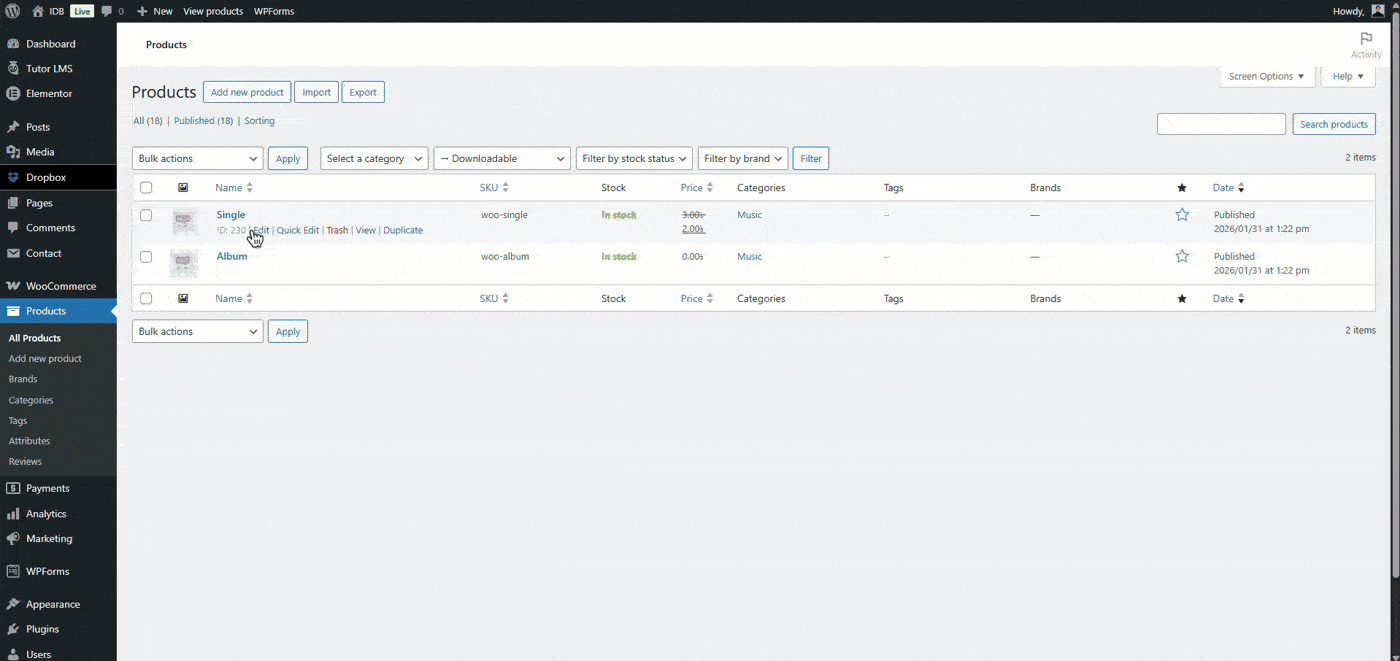The width and height of the screenshot is (1400, 661).
Task: Open Analytics from the sidebar icon
Action: [x=16, y=513]
